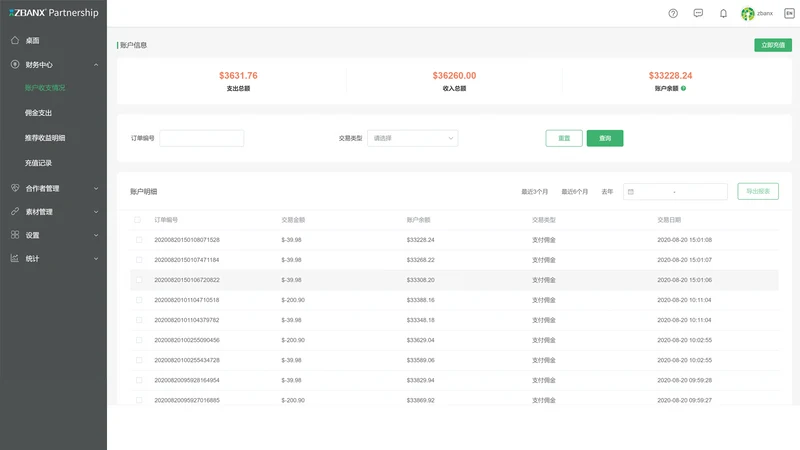This screenshot has height=450, width=800.
Task: Click the 账户明细 section title
Action: coord(143,192)
